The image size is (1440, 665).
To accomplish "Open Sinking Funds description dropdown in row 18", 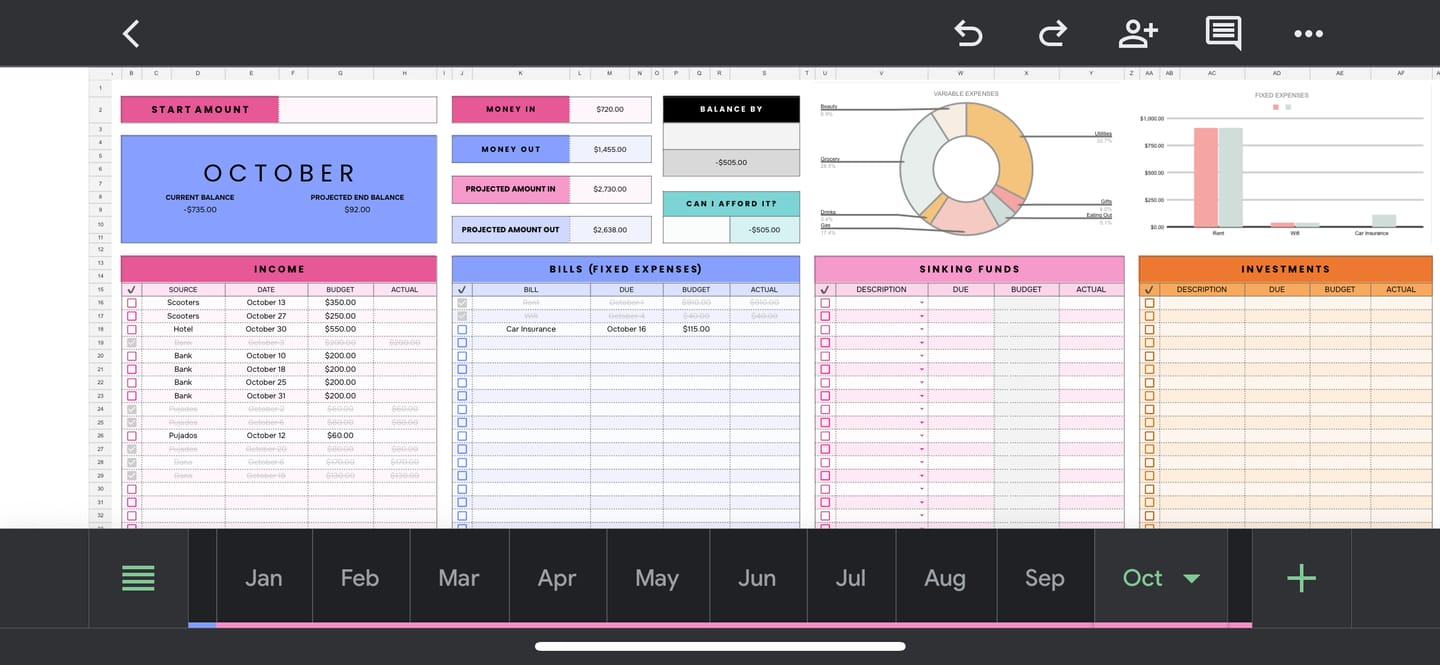I will (x=921, y=329).
